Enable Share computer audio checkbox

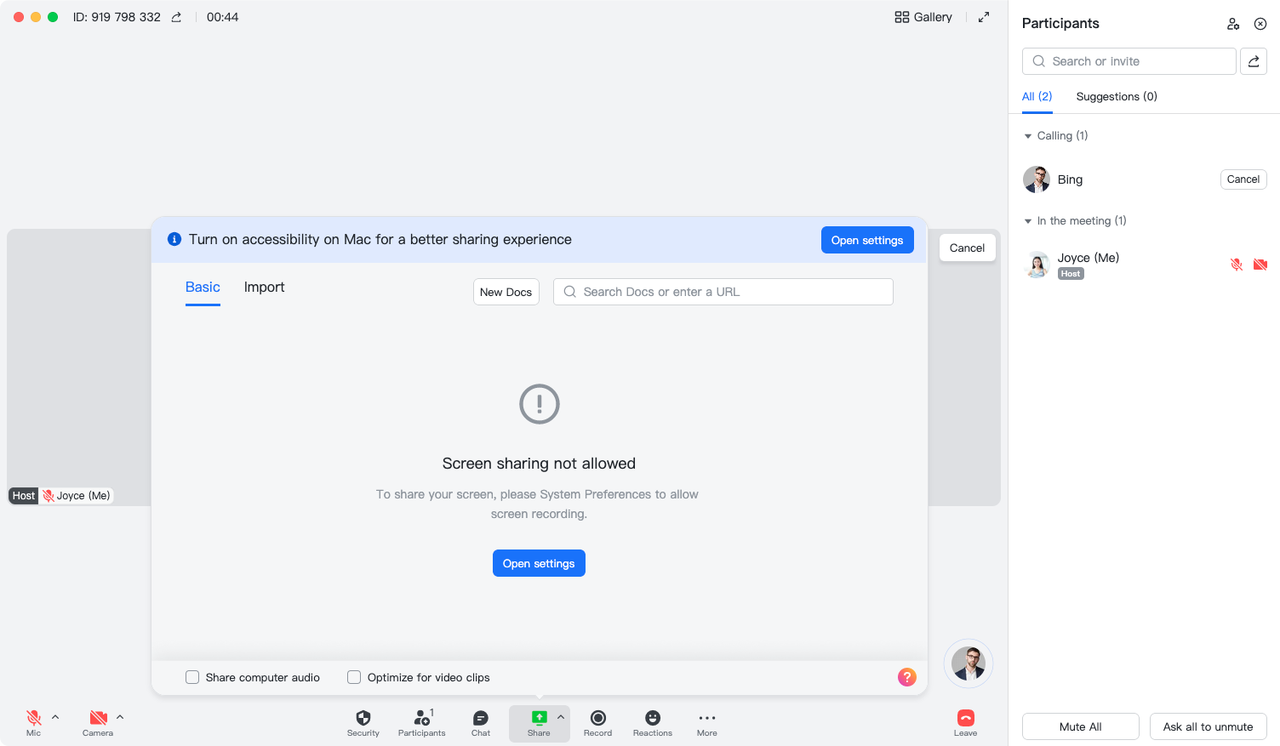point(192,677)
